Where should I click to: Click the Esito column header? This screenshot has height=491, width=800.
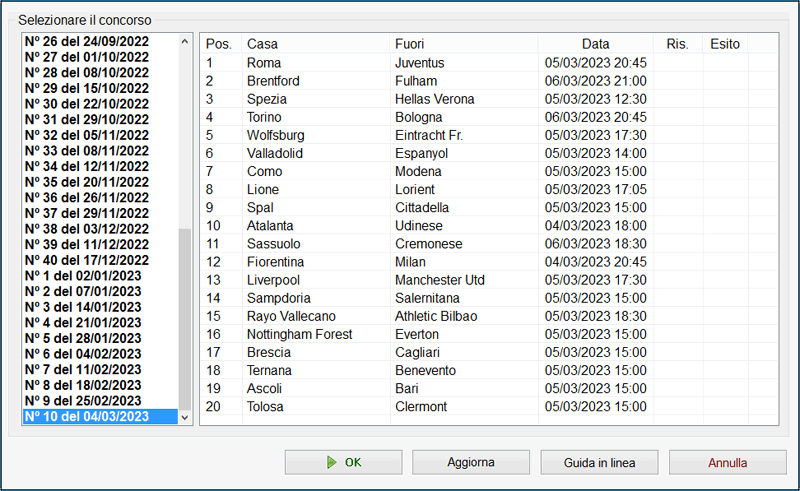725,44
